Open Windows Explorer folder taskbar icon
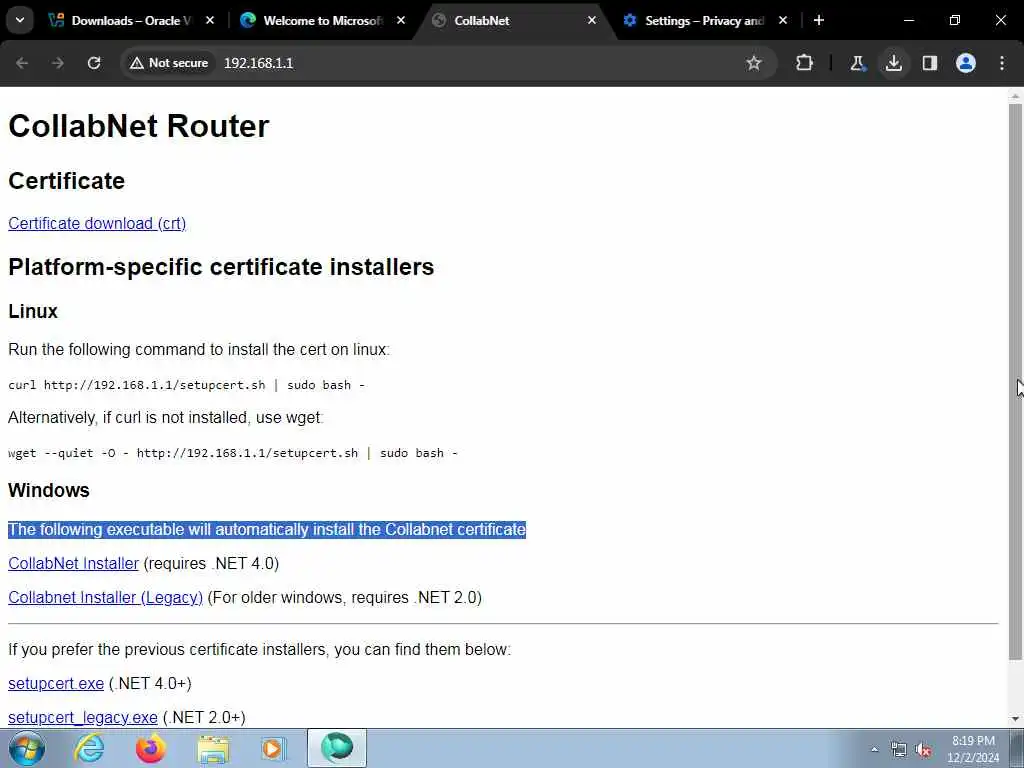This screenshot has width=1024, height=768. [x=214, y=748]
